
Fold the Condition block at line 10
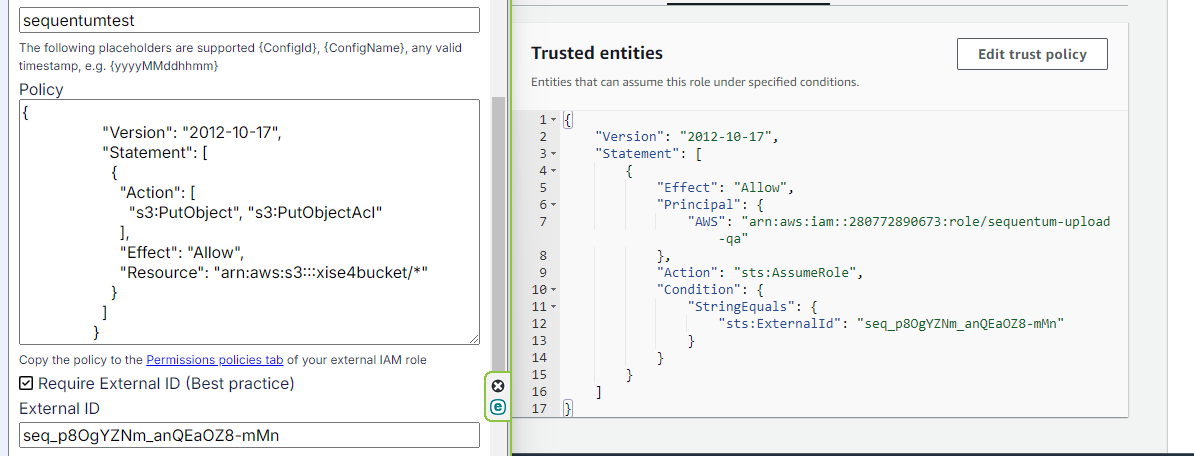click(x=553, y=290)
